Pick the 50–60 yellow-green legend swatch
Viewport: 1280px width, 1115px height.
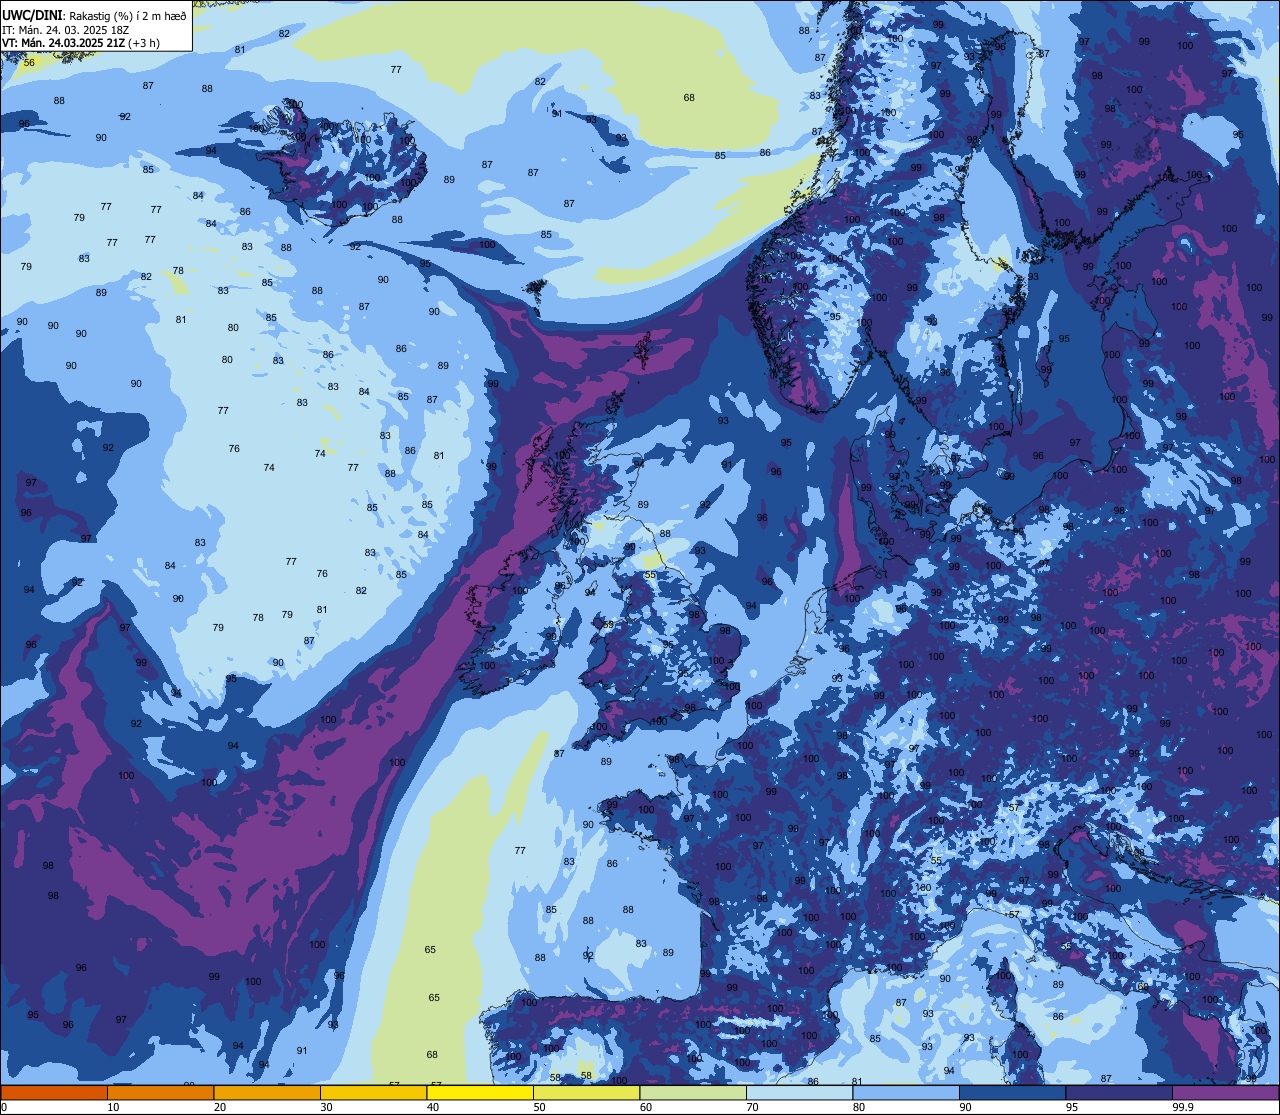(586, 1092)
